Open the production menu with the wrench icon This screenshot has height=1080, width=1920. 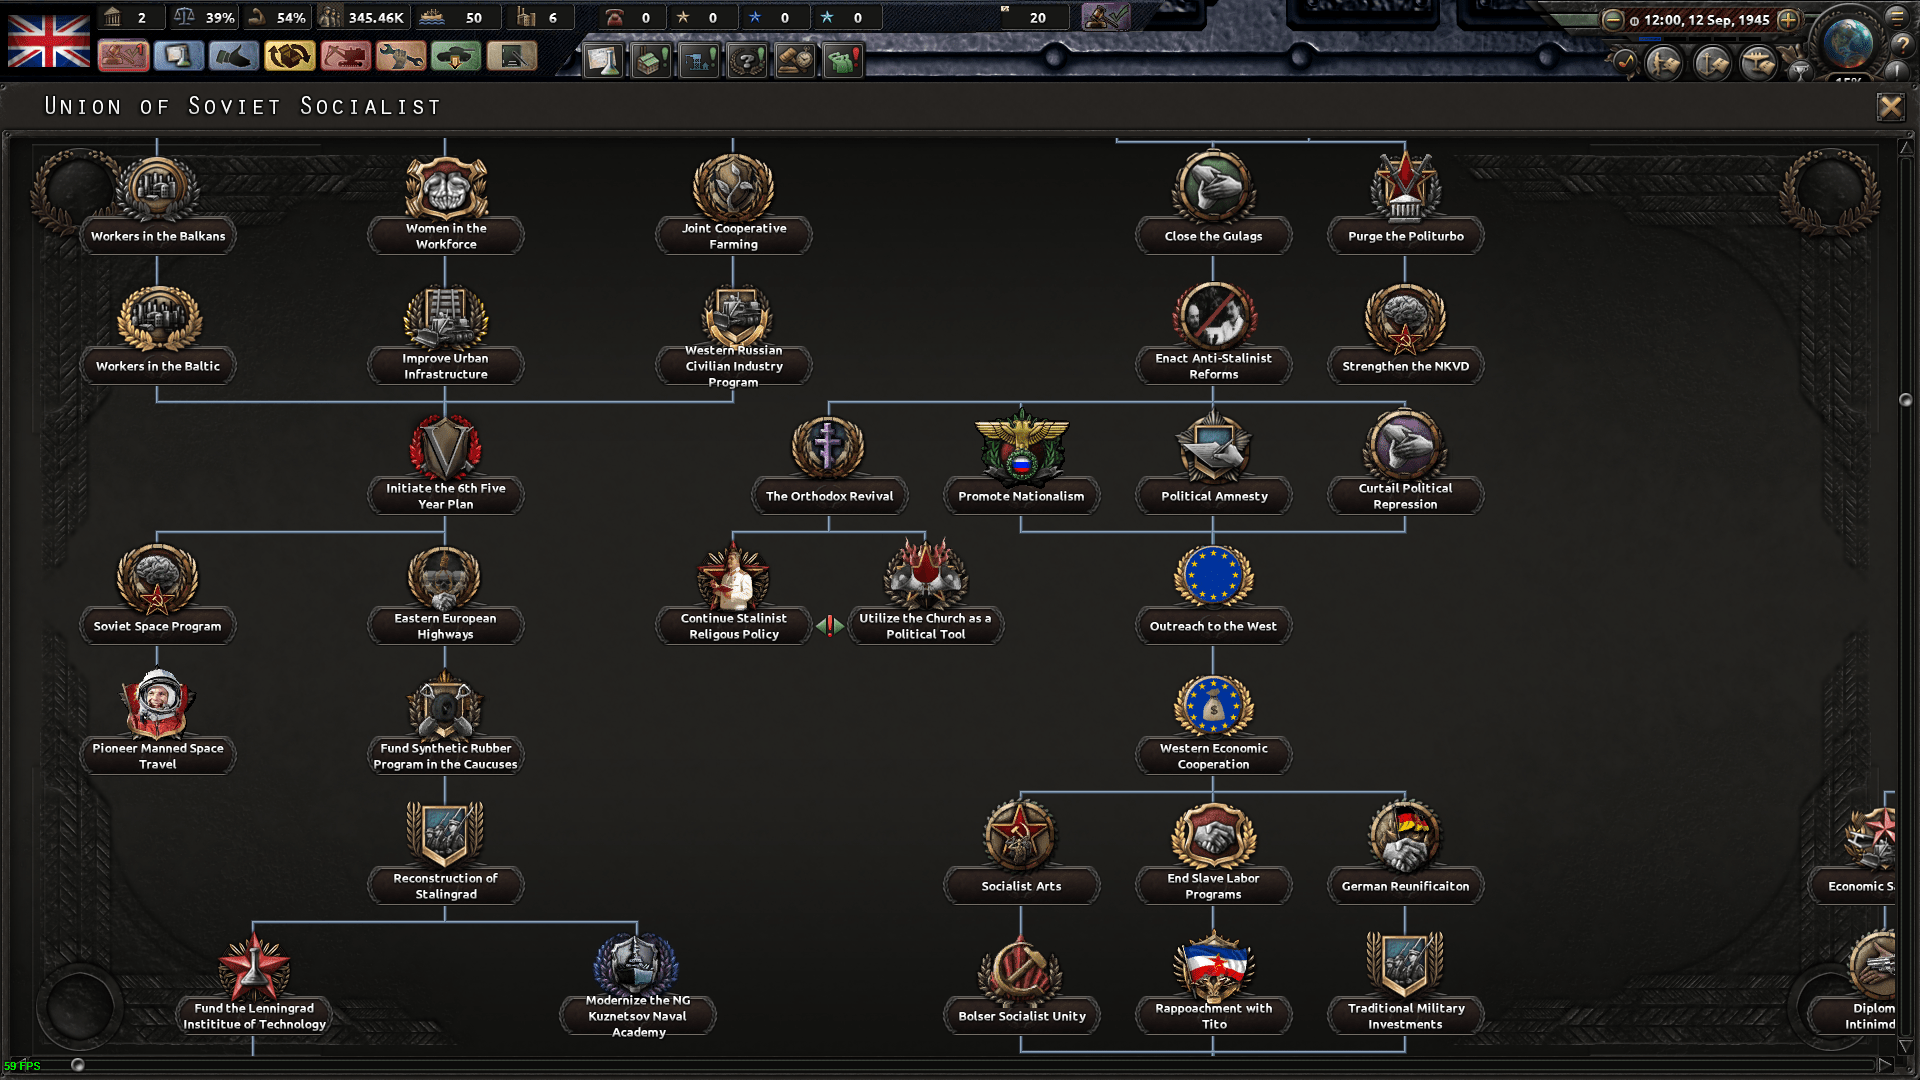pyautogui.click(x=401, y=57)
